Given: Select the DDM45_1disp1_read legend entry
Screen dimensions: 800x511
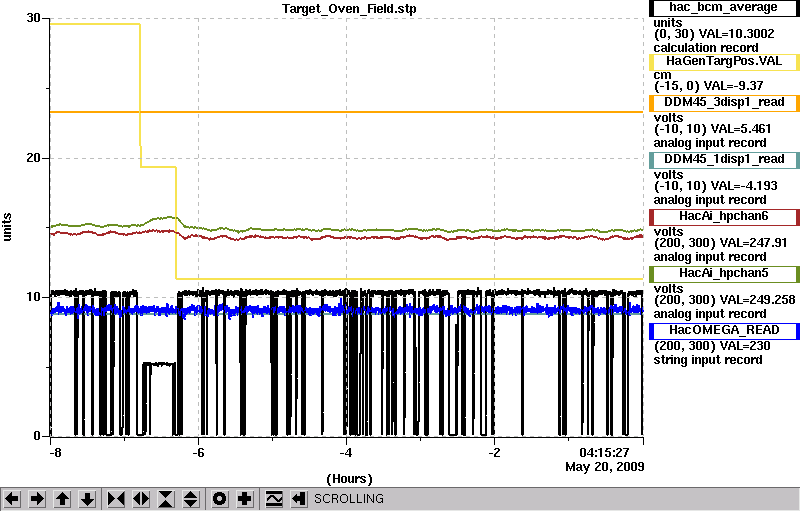Looking at the screenshot, I should (723, 160).
